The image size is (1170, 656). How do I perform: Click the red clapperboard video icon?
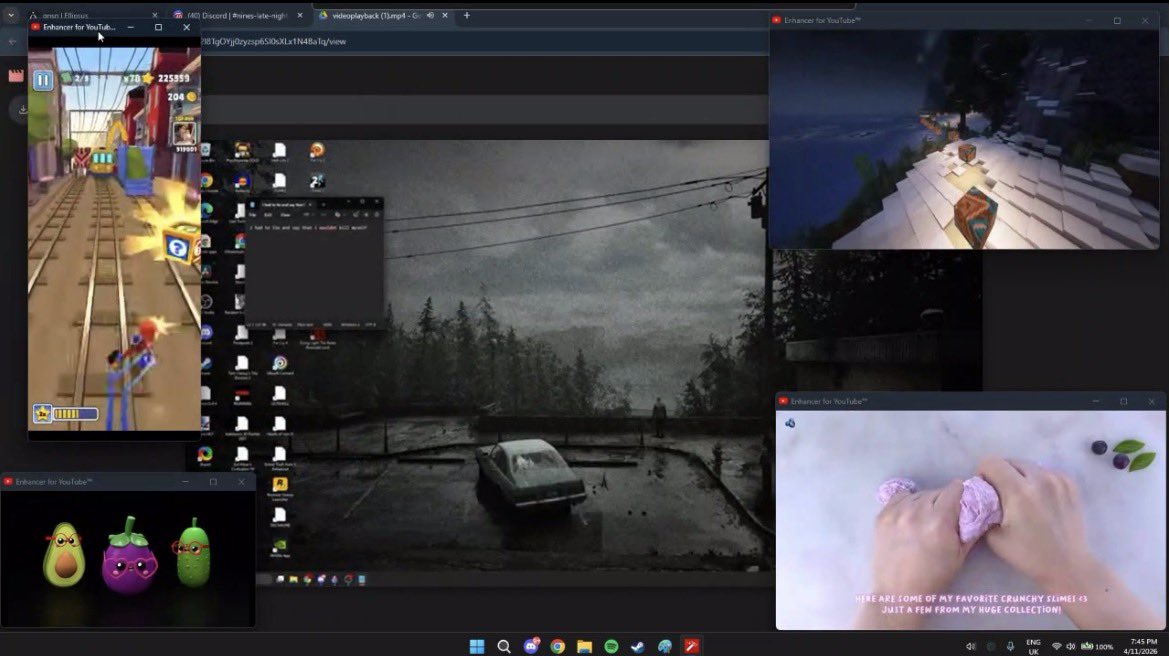point(16,76)
